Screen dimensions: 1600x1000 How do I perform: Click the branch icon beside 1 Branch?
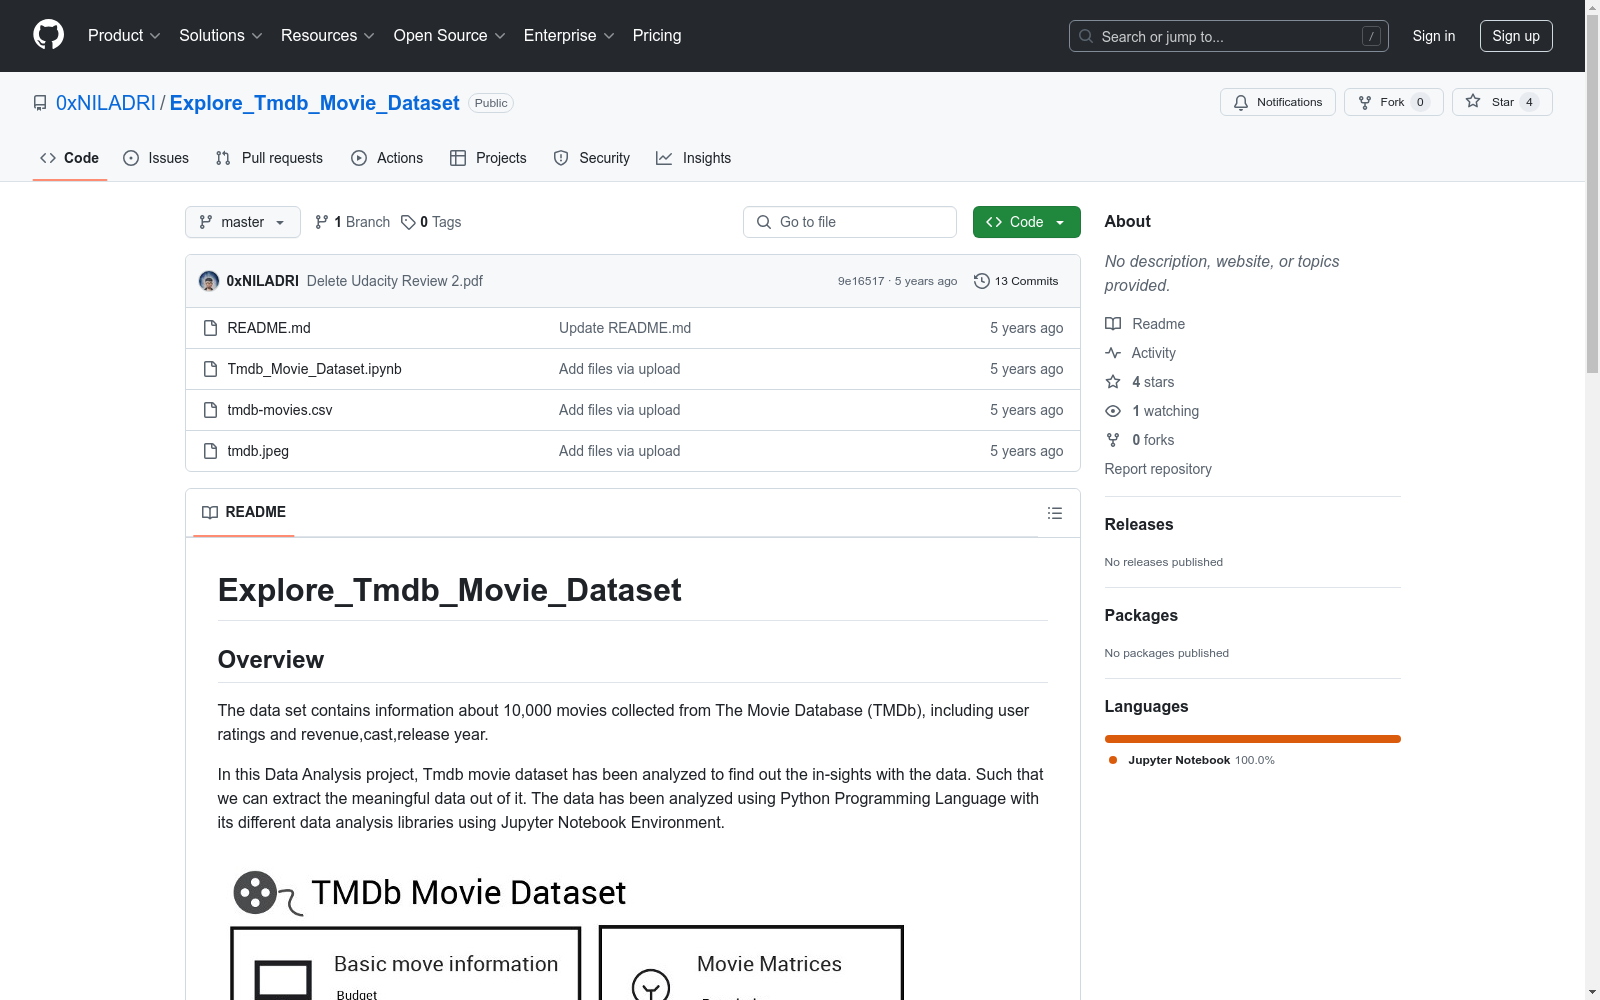click(322, 222)
